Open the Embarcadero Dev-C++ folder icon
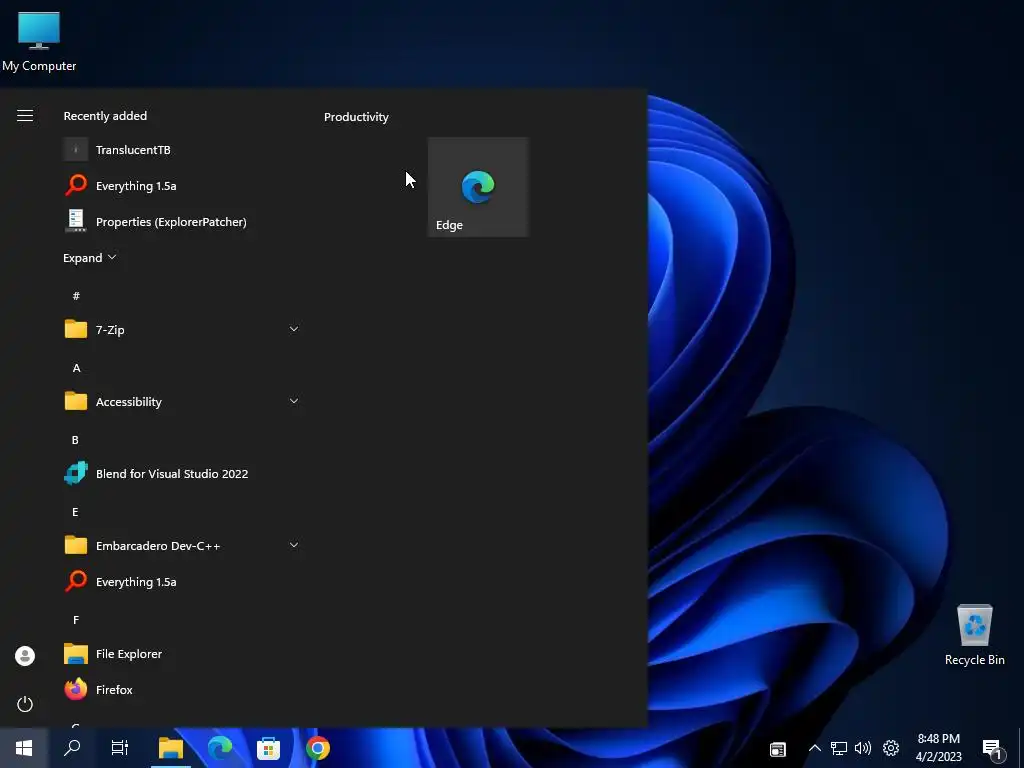This screenshot has height=768, width=1024. 76,545
